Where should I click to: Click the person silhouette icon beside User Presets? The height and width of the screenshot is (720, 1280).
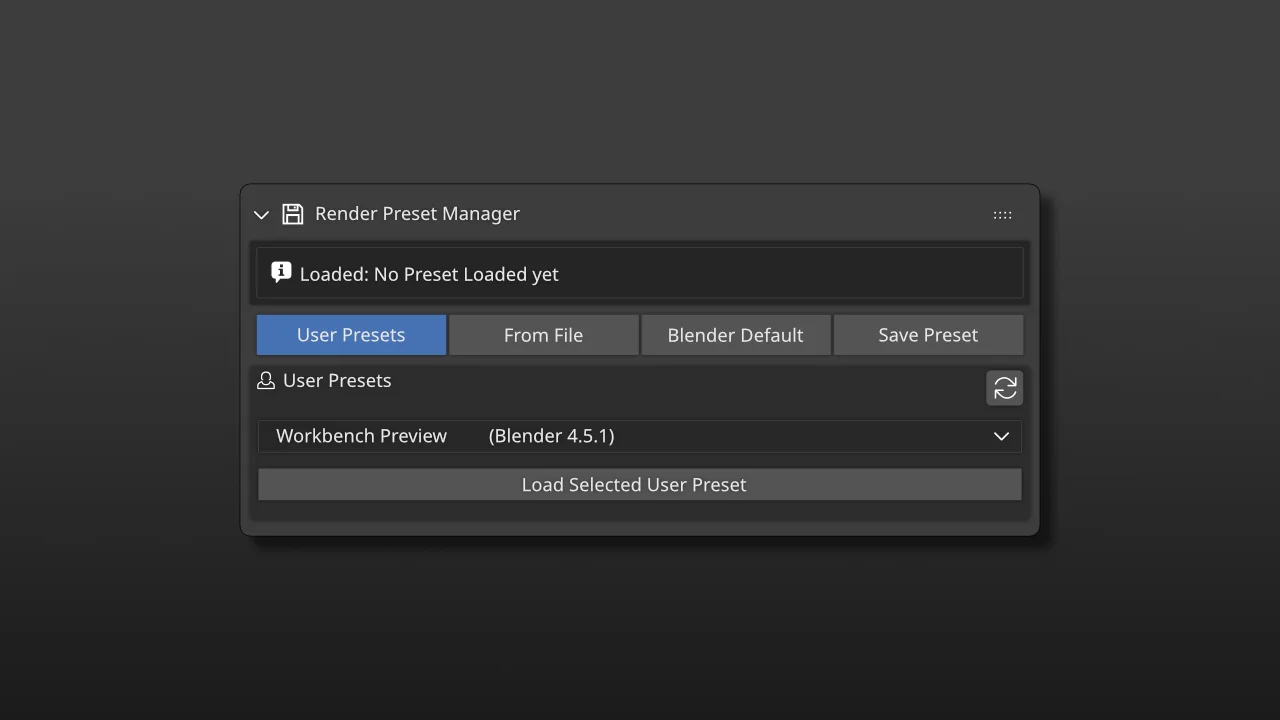(265, 380)
